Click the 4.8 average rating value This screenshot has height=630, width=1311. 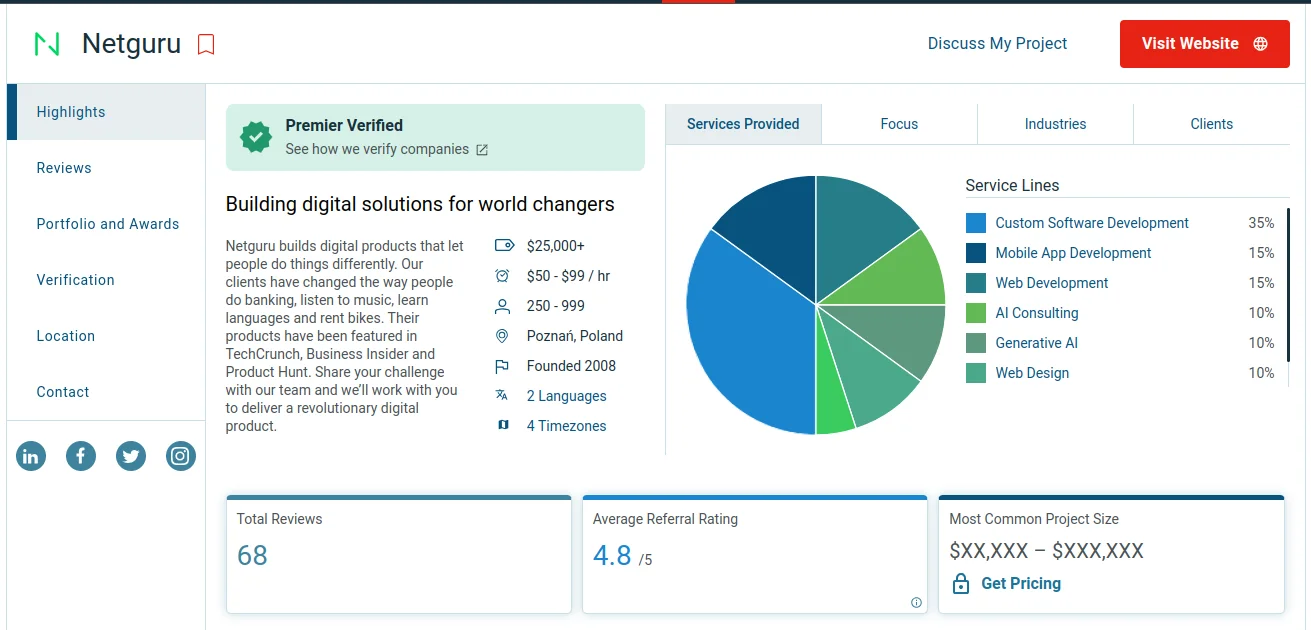pos(612,556)
